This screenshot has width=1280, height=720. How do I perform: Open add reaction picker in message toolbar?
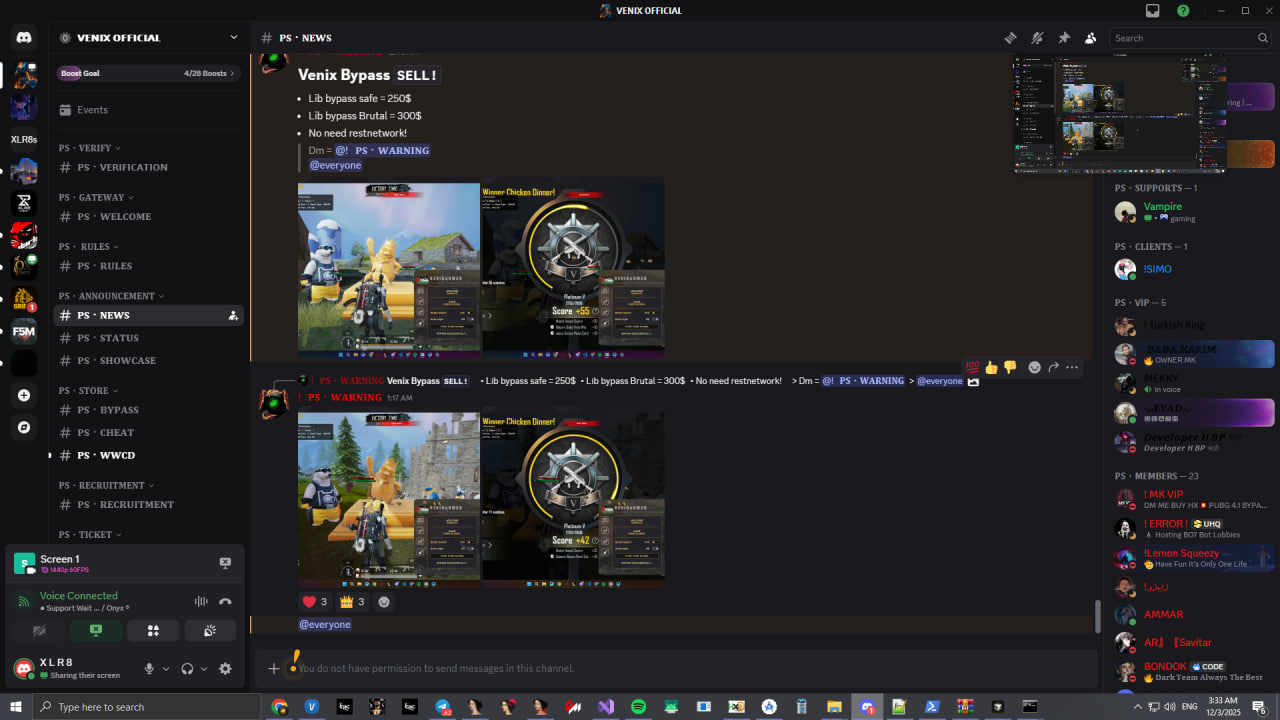(1034, 367)
